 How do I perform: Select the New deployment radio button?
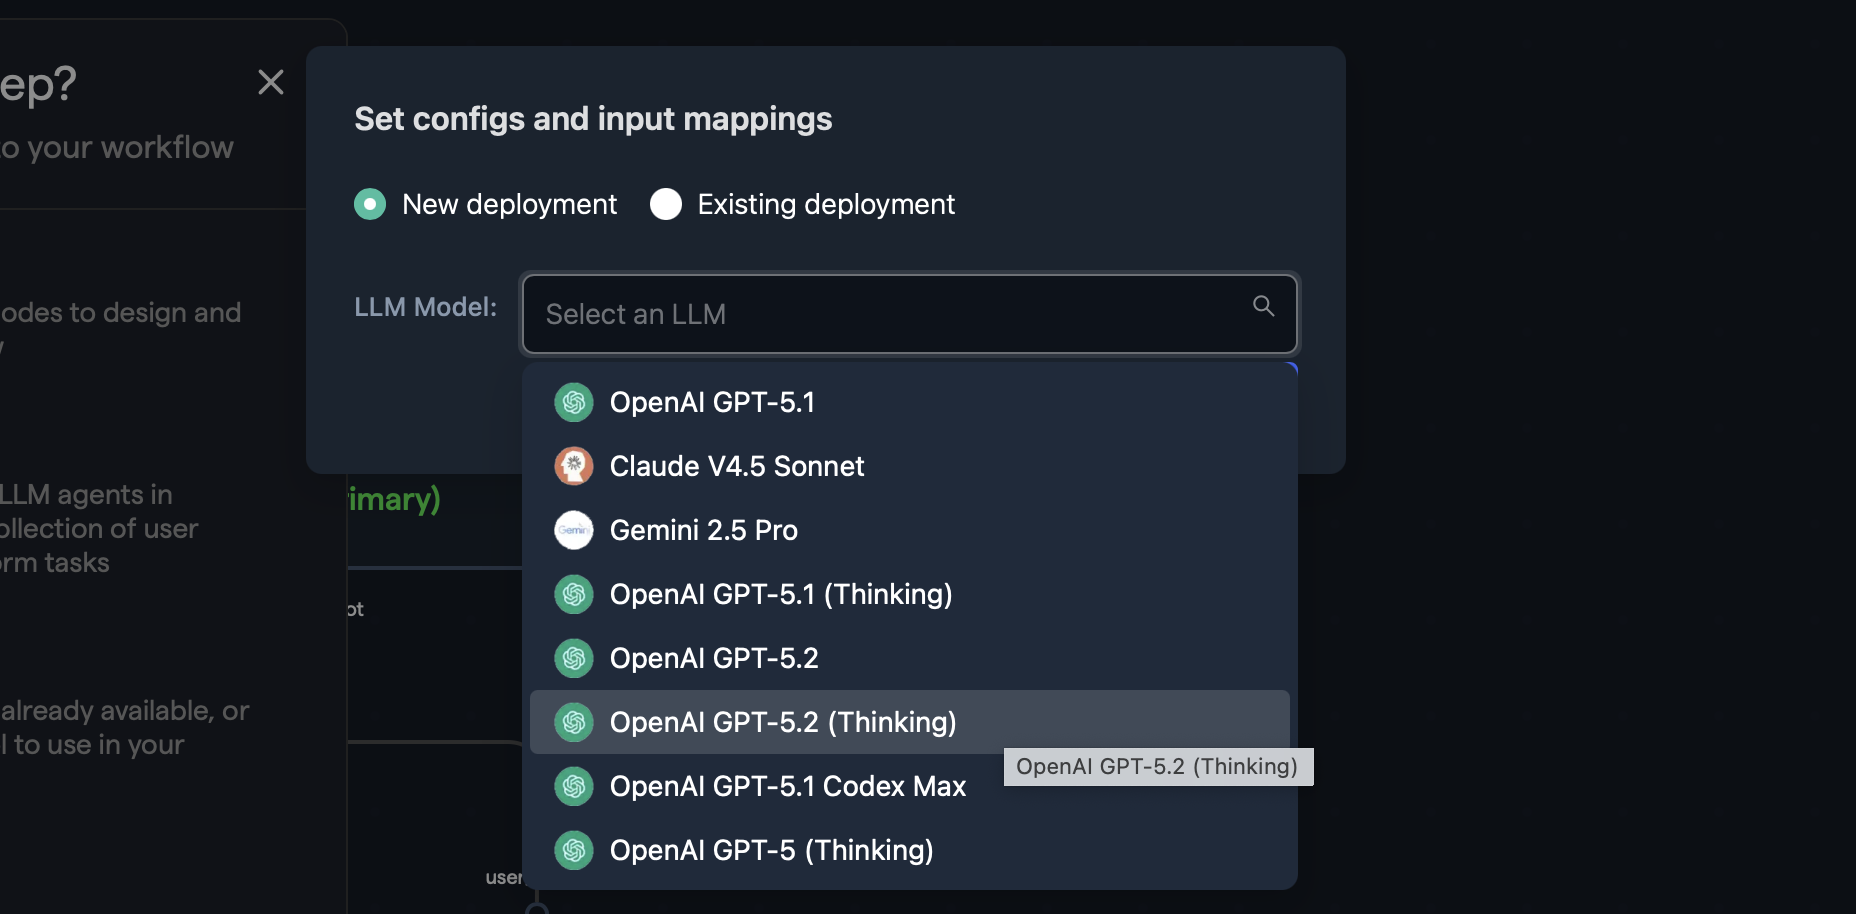coord(370,204)
